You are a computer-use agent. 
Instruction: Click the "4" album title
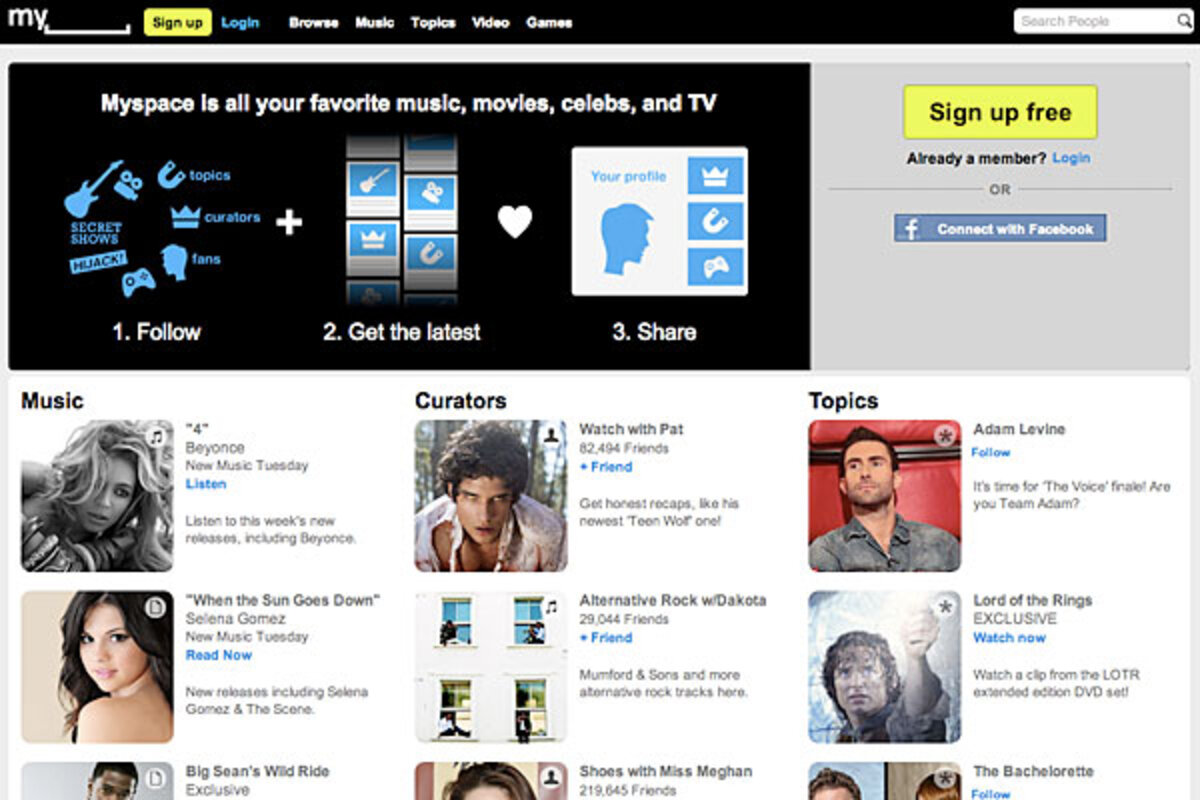coord(197,429)
